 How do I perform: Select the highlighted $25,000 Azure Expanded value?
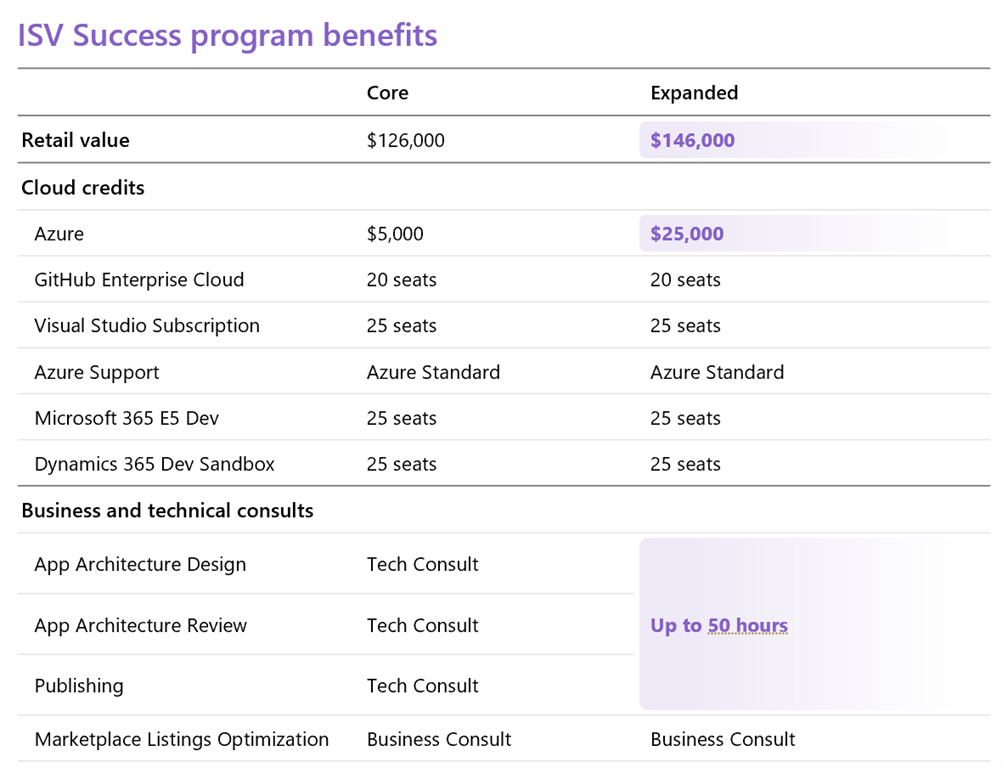(x=687, y=234)
